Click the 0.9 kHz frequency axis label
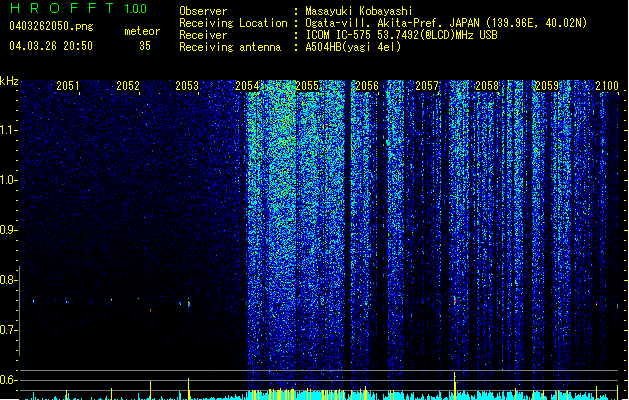The image size is (629, 400). (x=9, y=230)
